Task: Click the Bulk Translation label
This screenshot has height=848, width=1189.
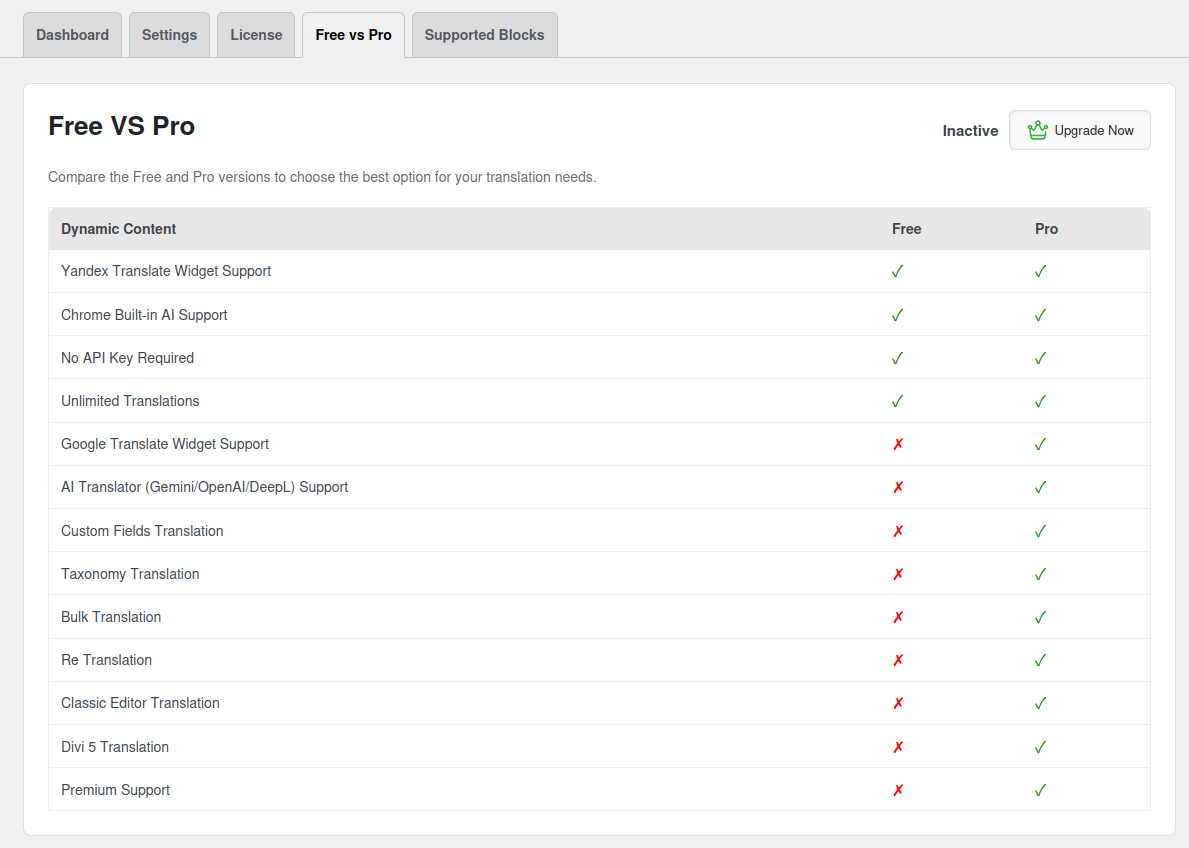Action: (x=111, y=617)
